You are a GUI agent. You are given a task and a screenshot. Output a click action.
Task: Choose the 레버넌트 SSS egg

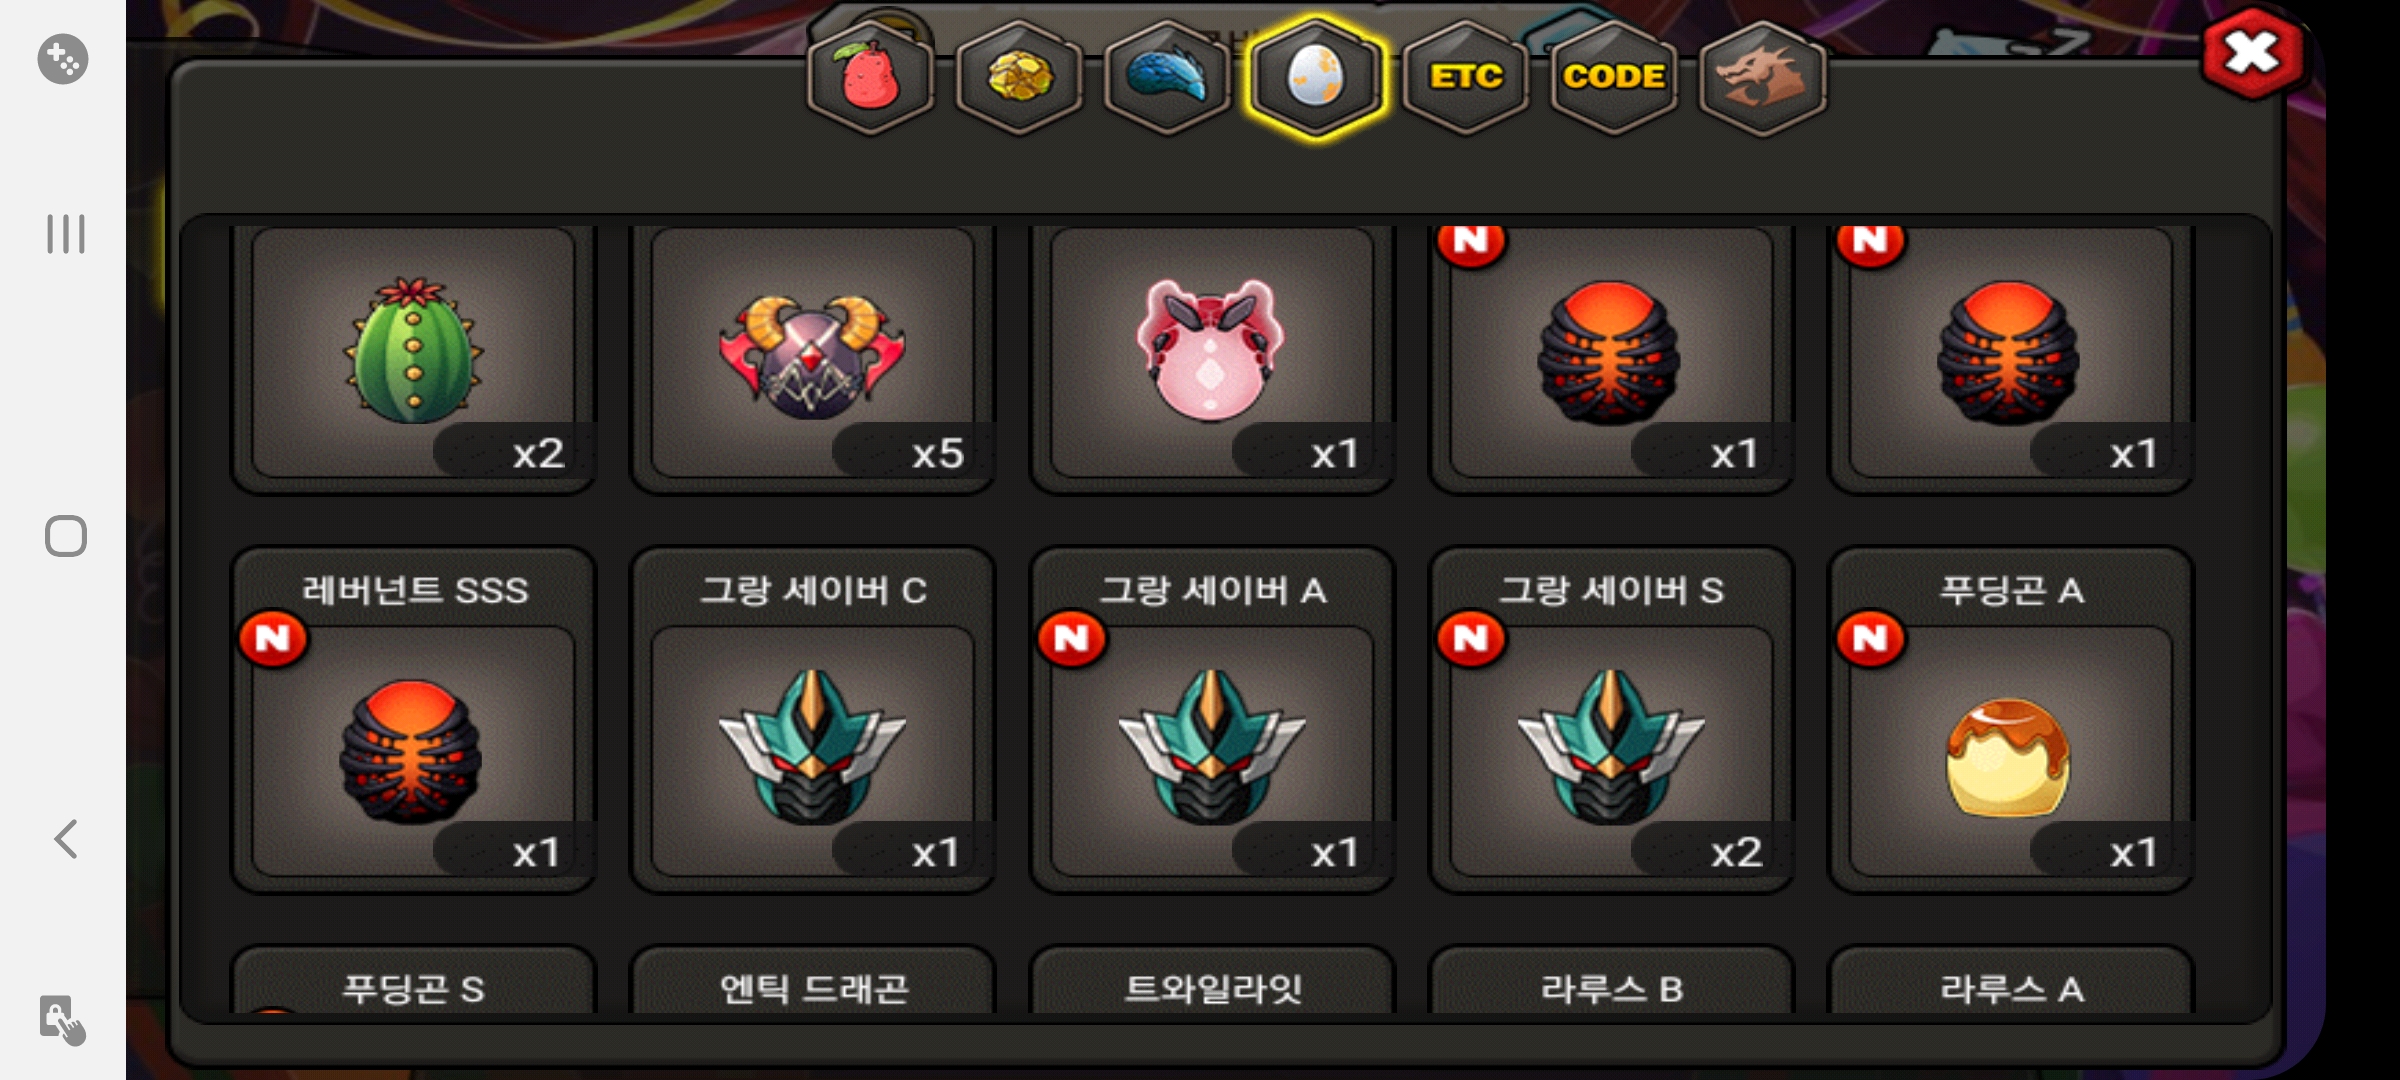click(413, 718)
